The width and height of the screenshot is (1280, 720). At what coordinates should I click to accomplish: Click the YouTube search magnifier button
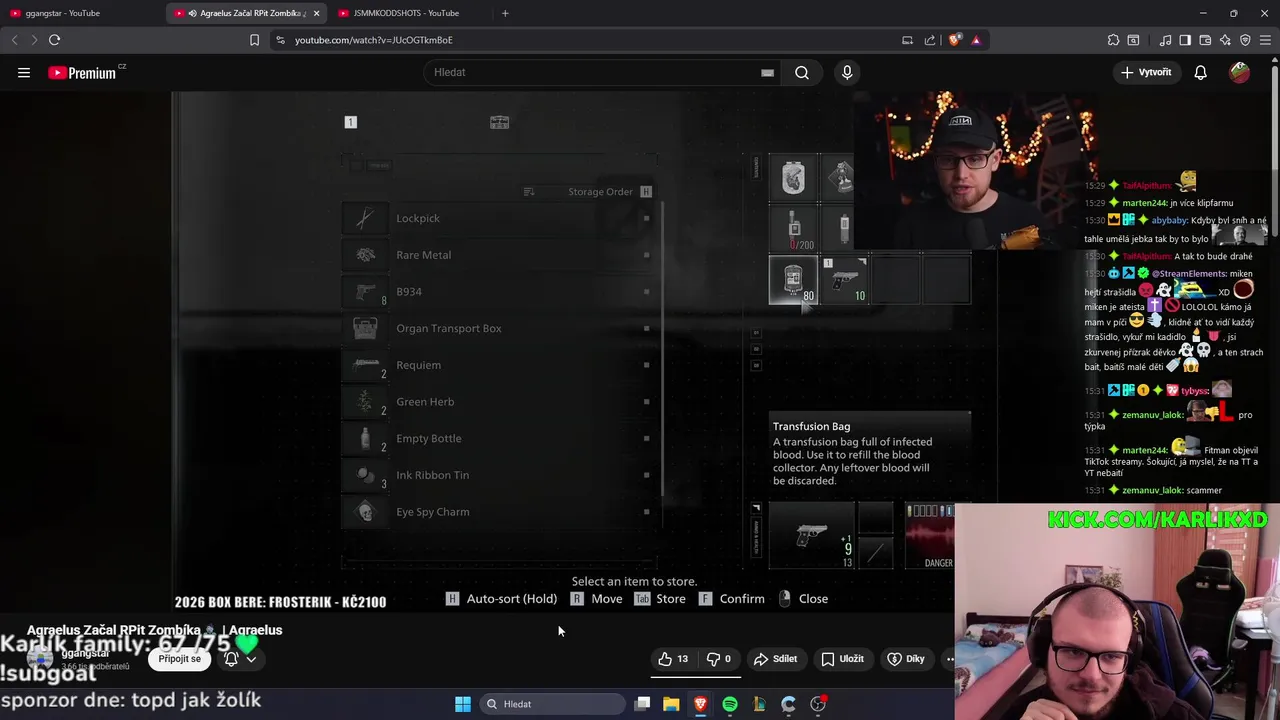click(x=802, y=72)
